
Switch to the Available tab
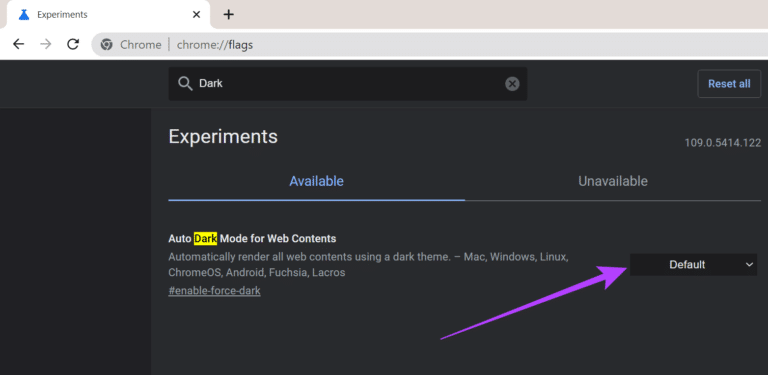point(316,181)
